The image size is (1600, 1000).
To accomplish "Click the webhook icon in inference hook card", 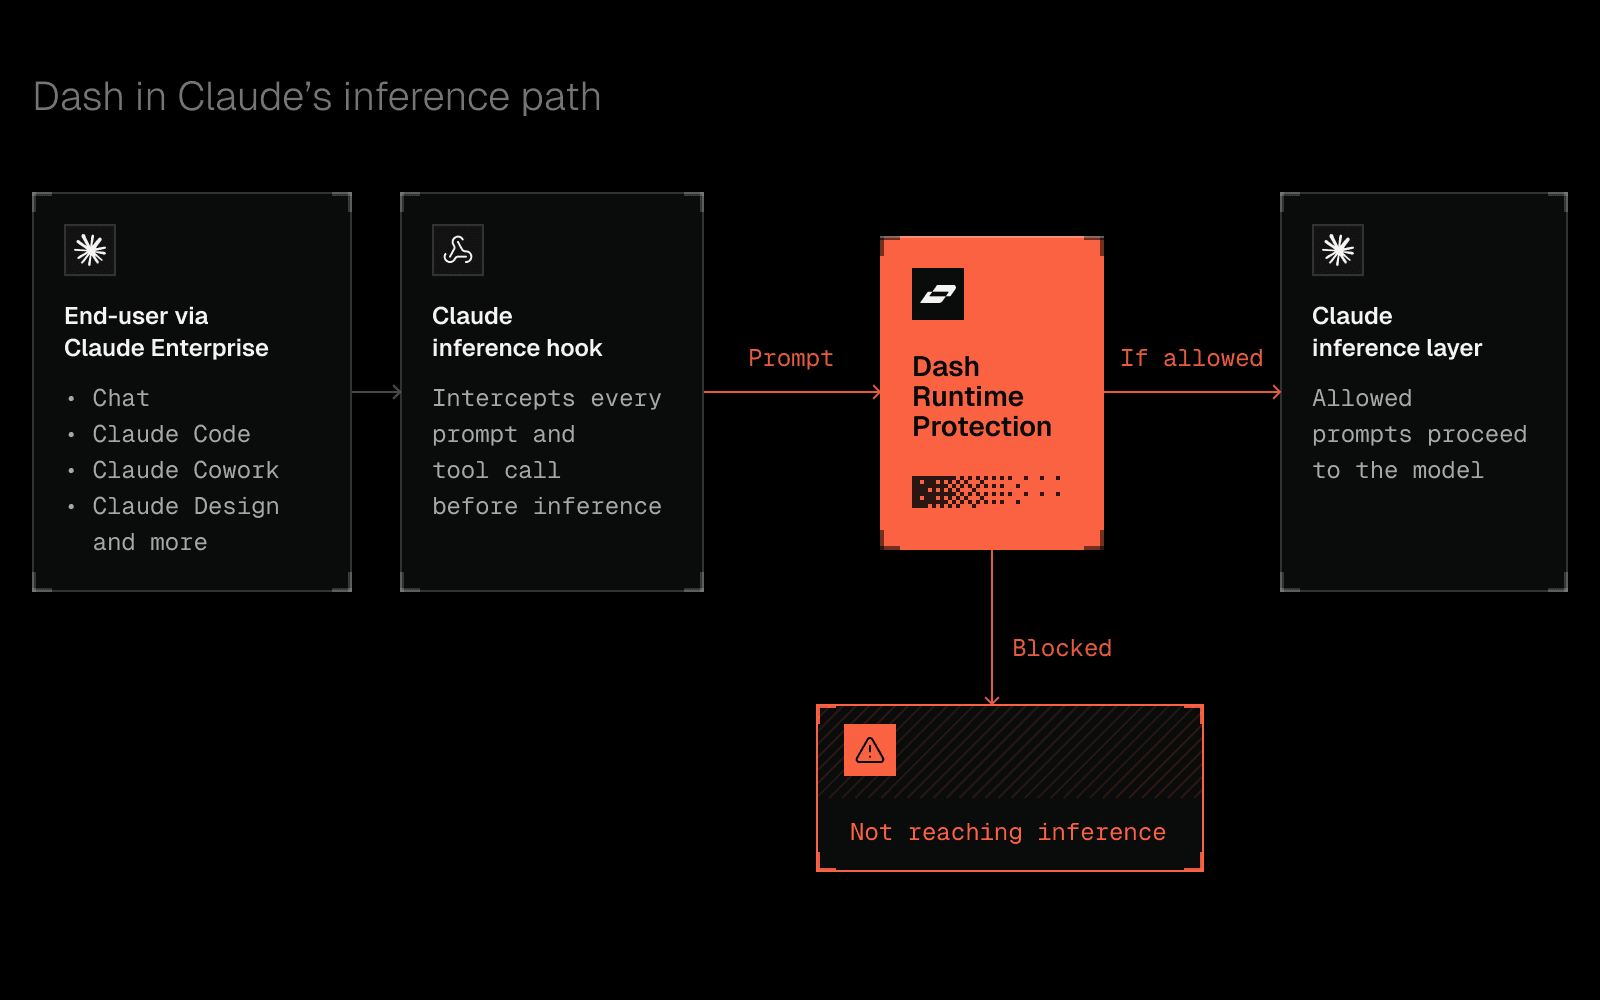I will [x=458, y=250].
